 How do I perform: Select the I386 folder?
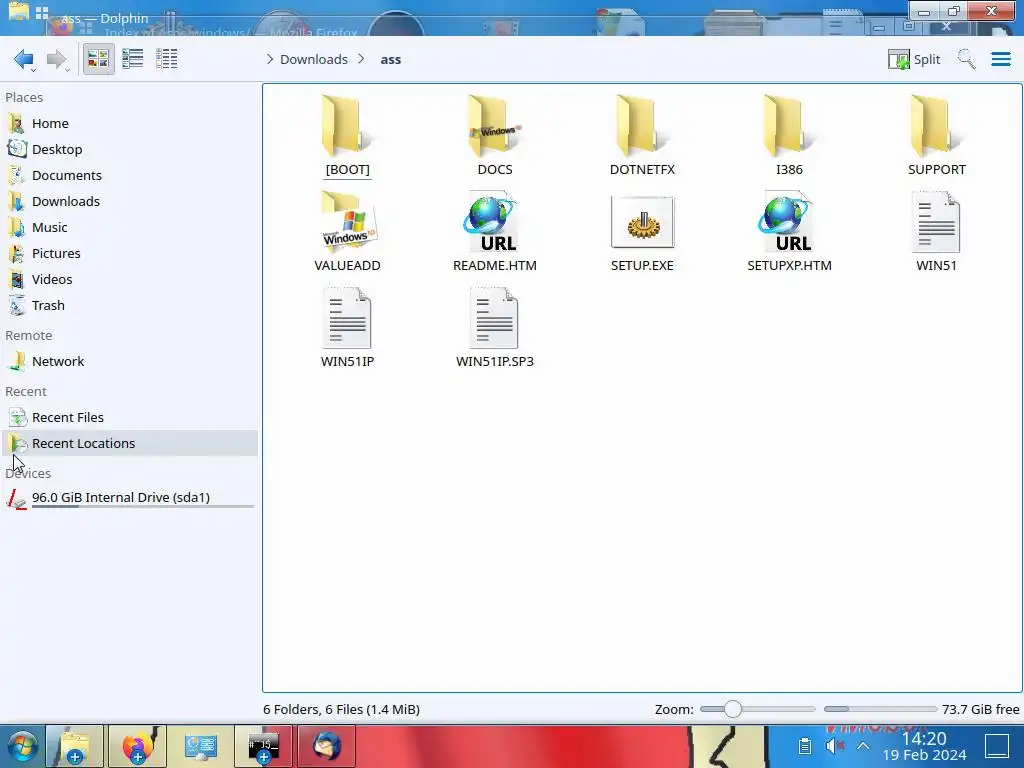point(789,136)
